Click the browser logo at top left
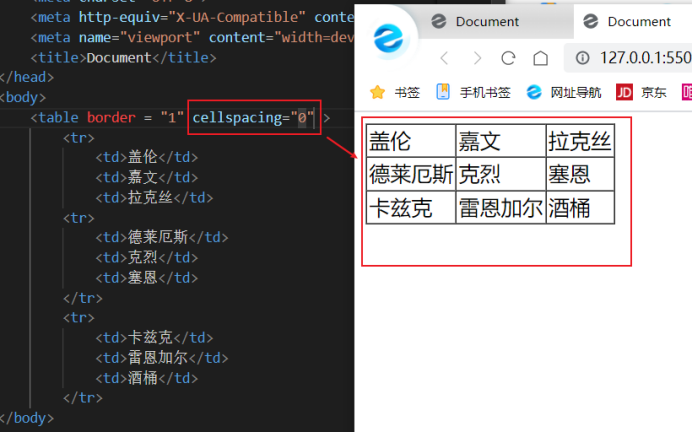 click(x=388, y=38)
